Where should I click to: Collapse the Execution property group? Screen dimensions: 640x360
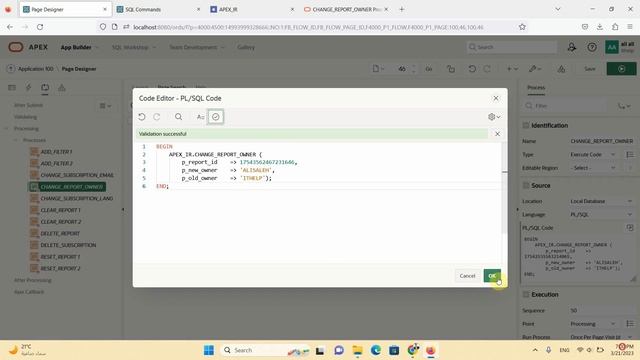coord(526,294)
